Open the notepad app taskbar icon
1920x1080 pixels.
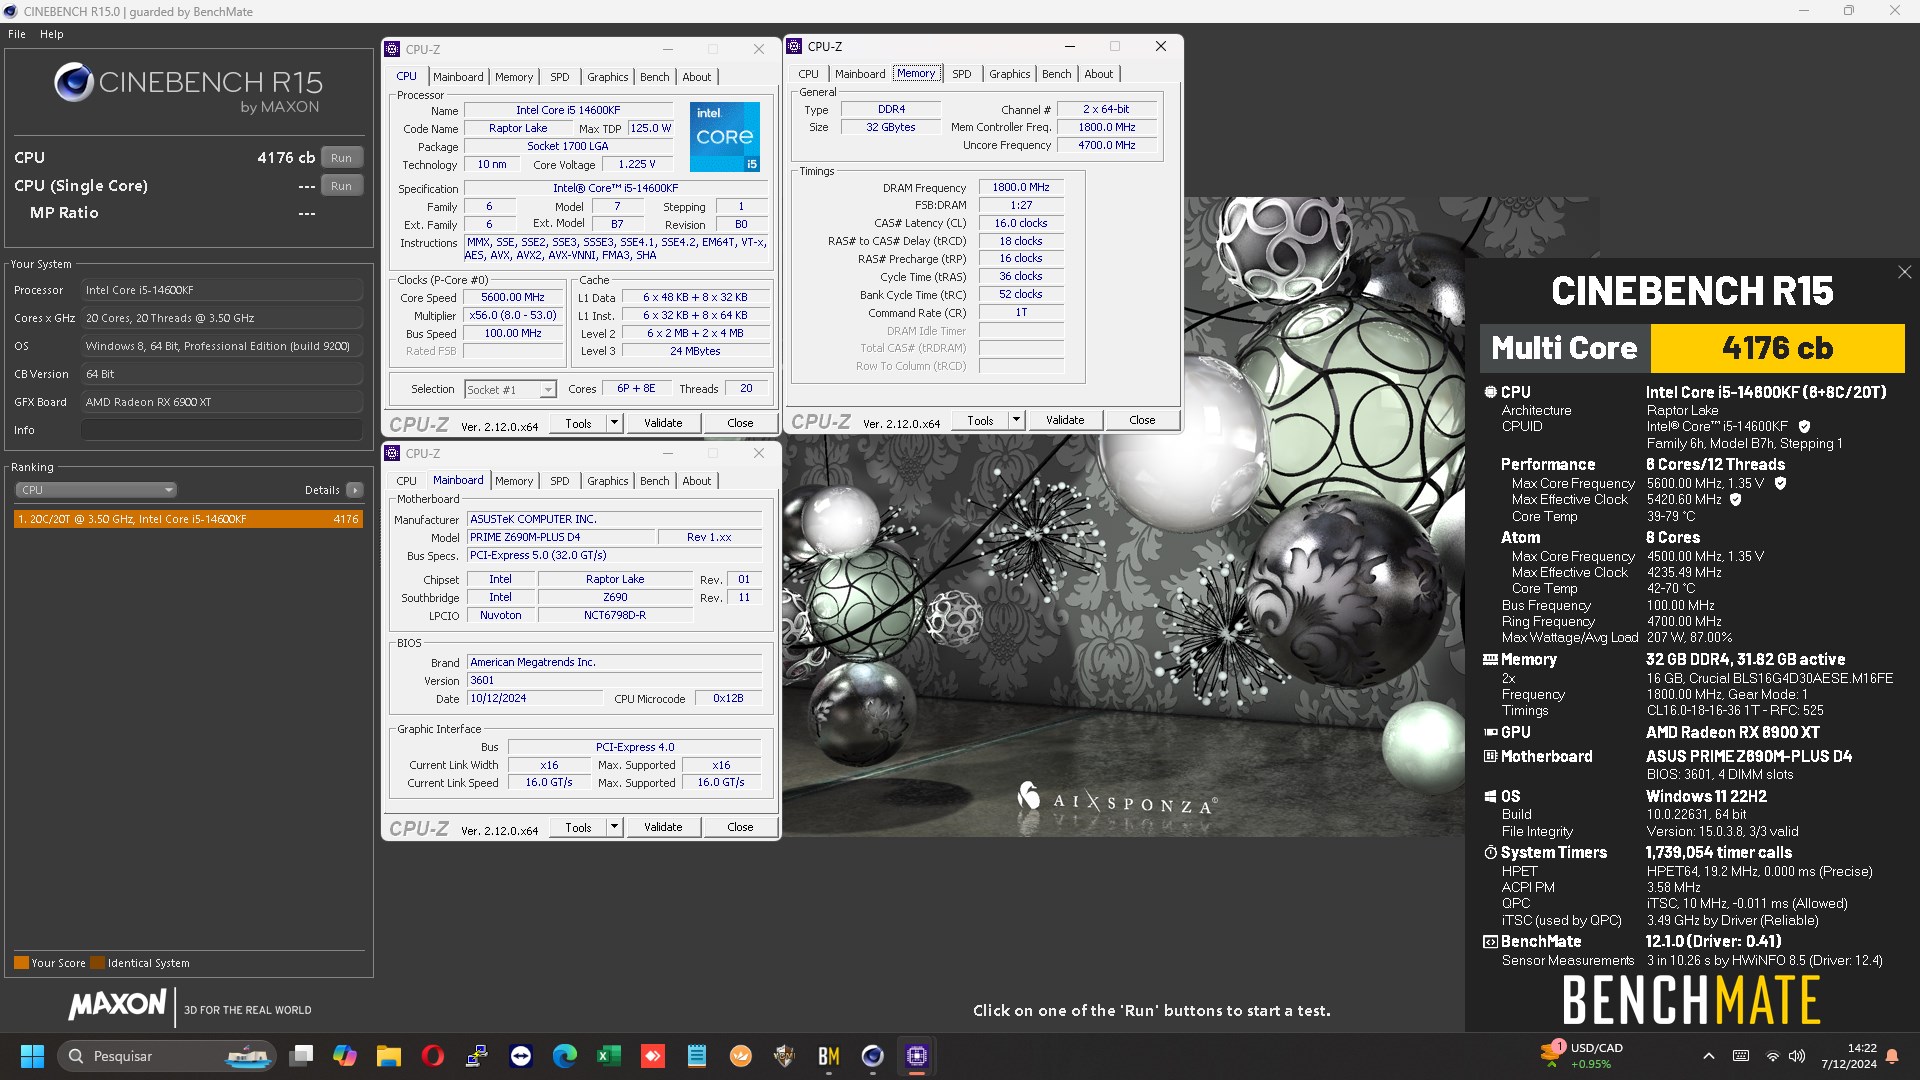coord(697,1056)
